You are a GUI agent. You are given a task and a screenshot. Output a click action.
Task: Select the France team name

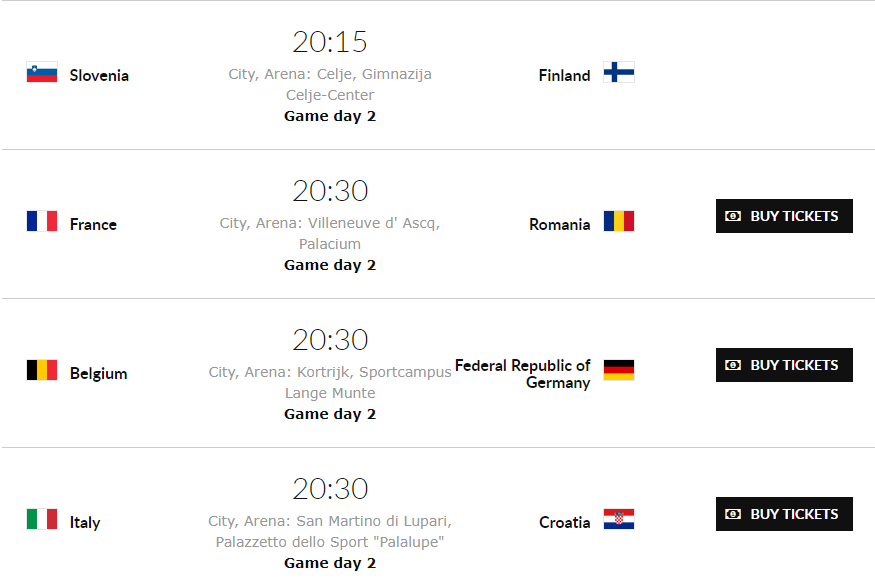click(x=93, y=224)
